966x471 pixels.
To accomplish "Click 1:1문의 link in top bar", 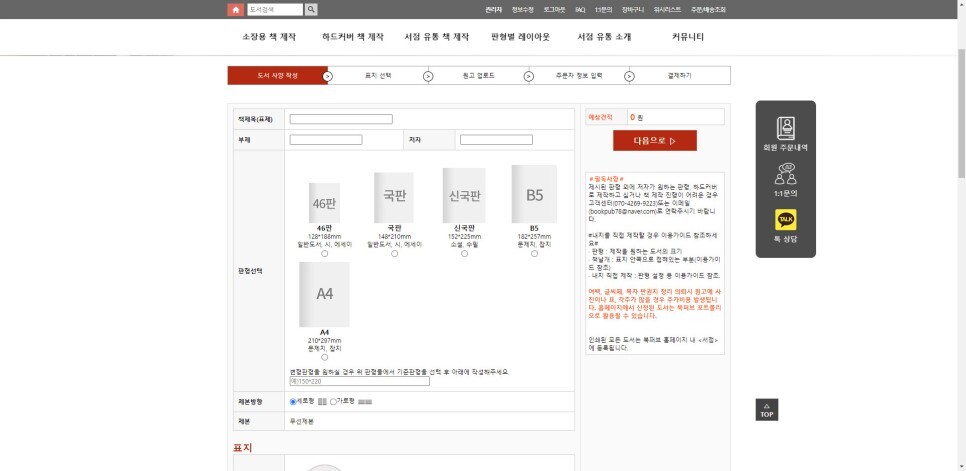I will (x=604, y=10).
